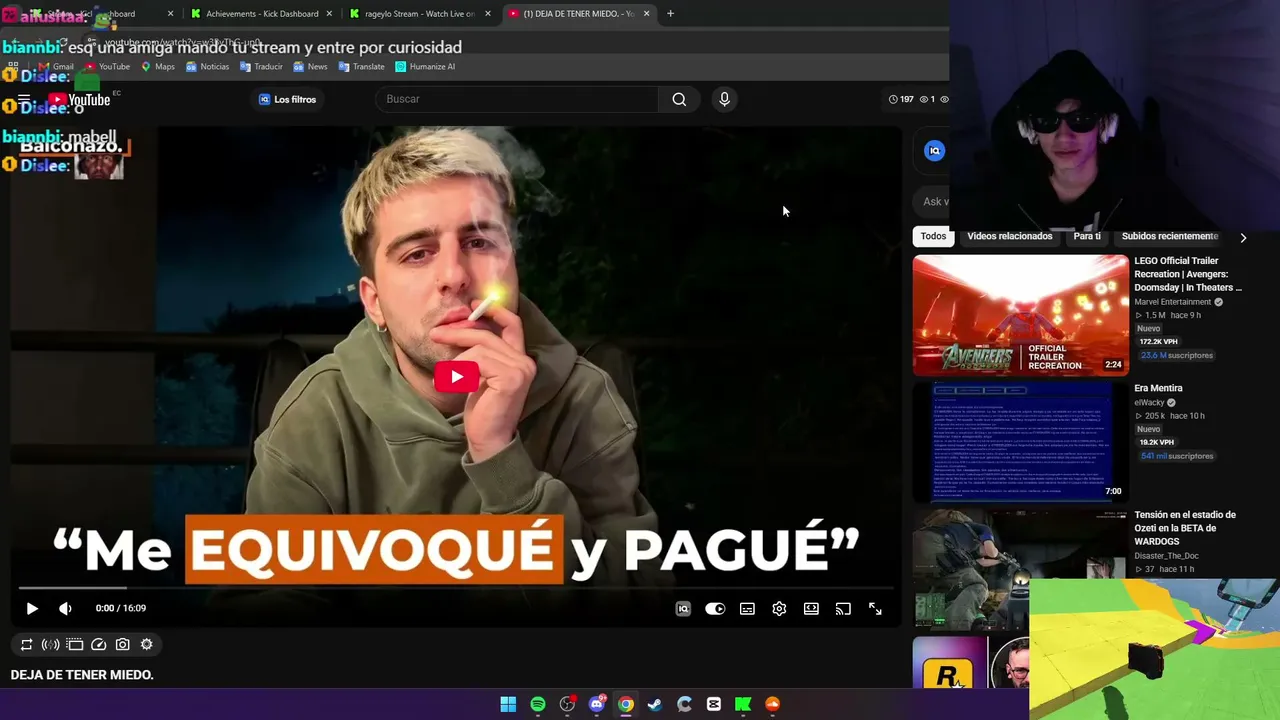Open the Humanize AI bookmark
Screen dimensions: 1280x720
tap(425, 67)
